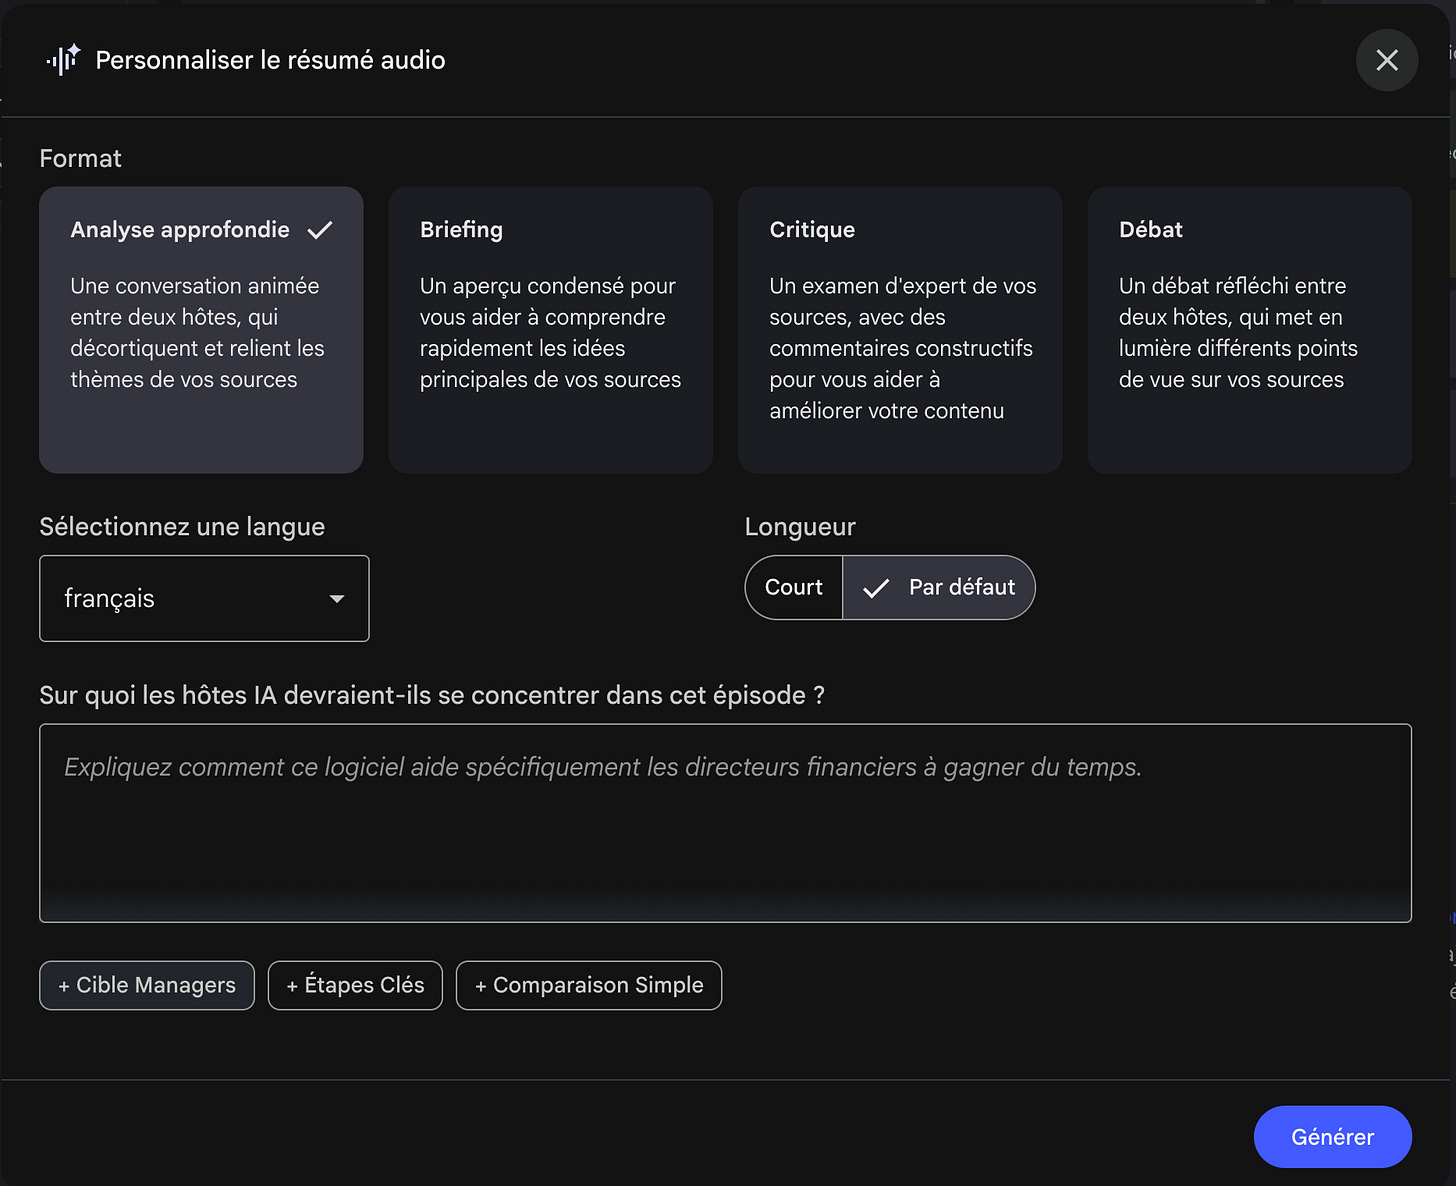
Task: Click the Briefing card description text
Action: 550,332
